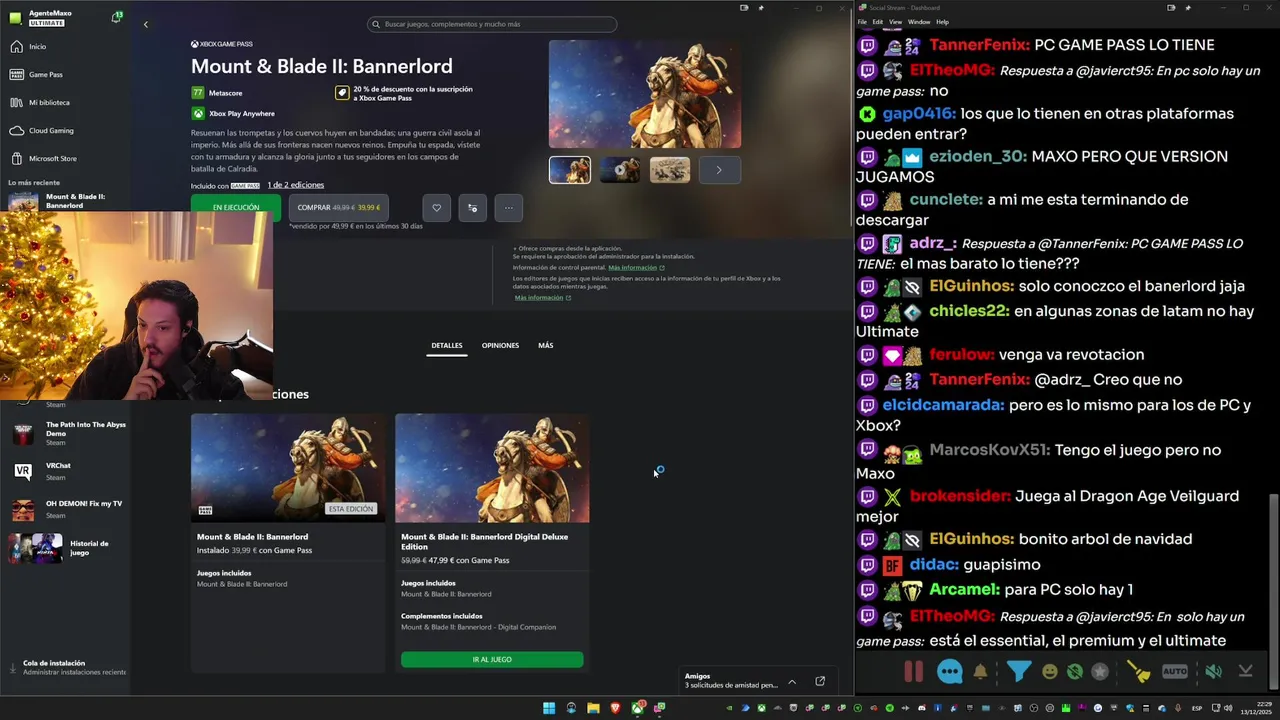Viewport: 1280px width, 720px height.
Task: Open the Xbox notifications bell
Action: (117, 18)
